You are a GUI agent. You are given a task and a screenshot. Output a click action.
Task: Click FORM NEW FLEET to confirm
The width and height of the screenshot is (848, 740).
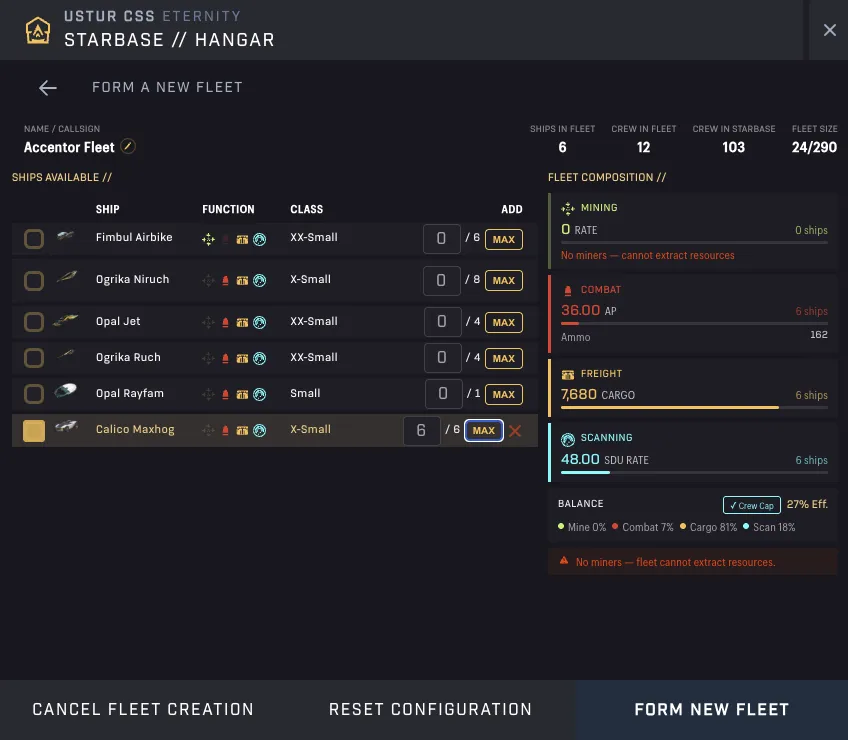[x=712, y=709]
